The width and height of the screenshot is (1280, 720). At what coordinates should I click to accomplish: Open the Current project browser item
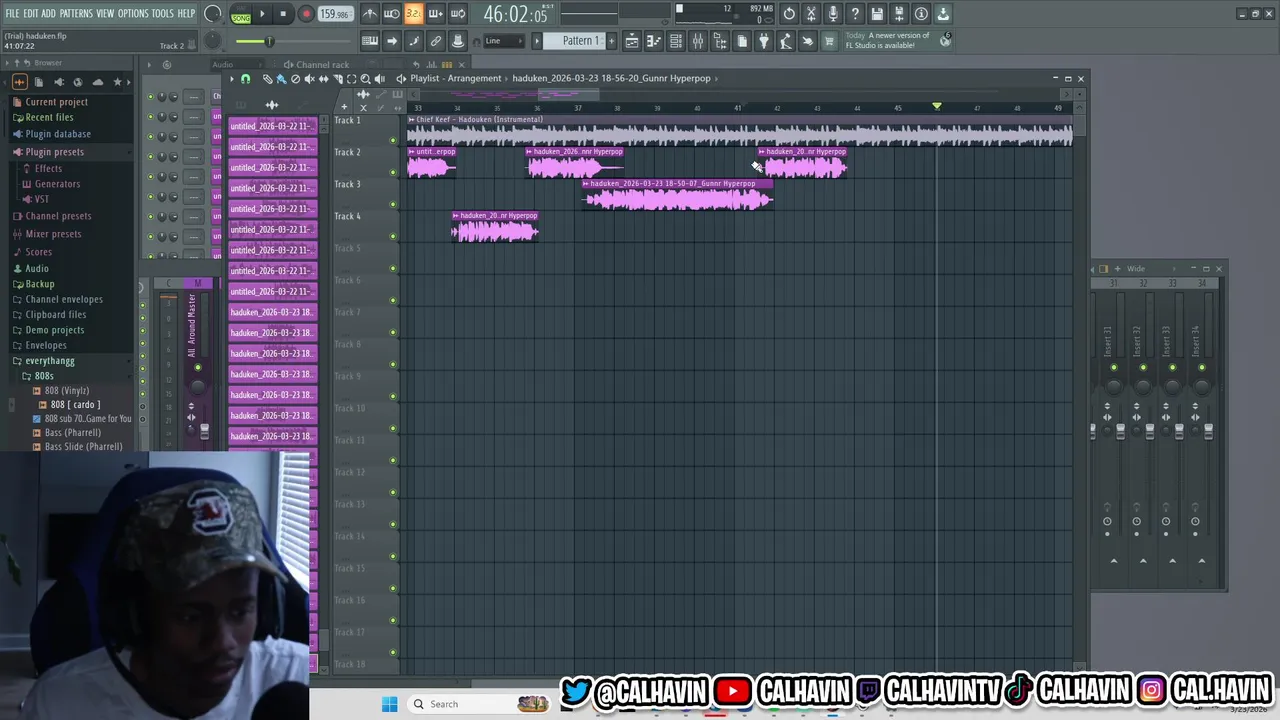pos(56,102)
